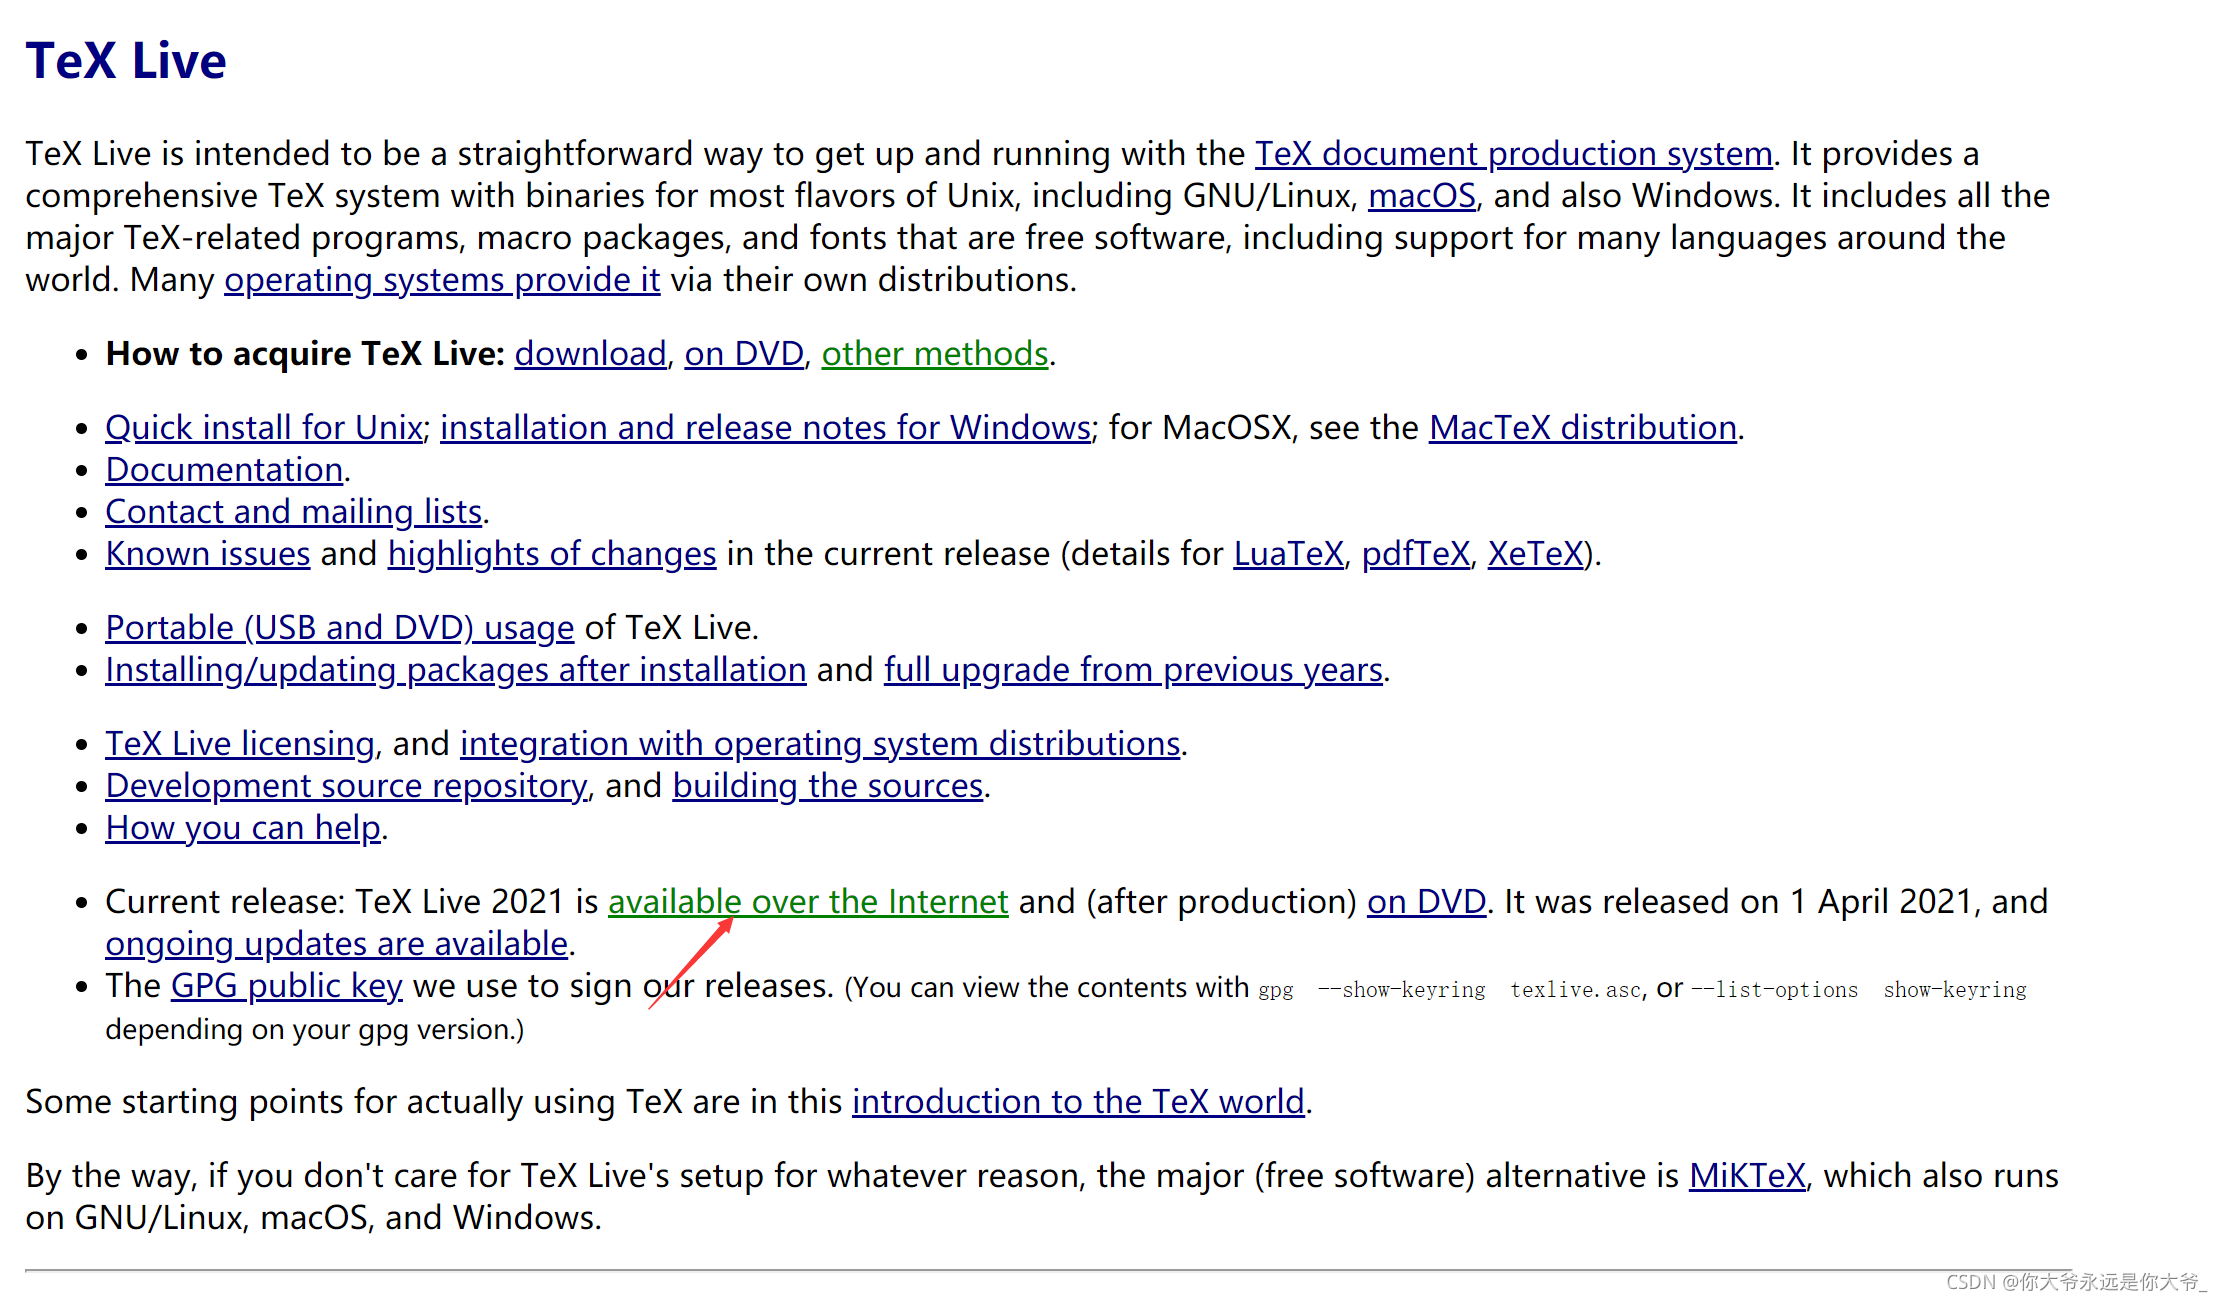The image size is (2223, 1302).
Task: View Known issues page
Action: pyautogui.click(x=208, y=554)
